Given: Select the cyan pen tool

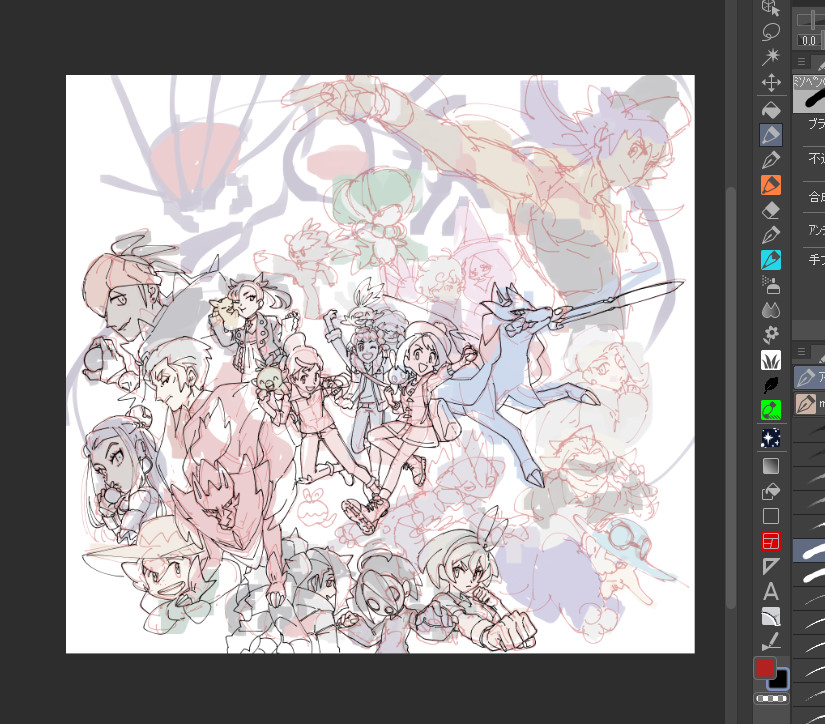Looking at the screenshot, I should (771, 260).
